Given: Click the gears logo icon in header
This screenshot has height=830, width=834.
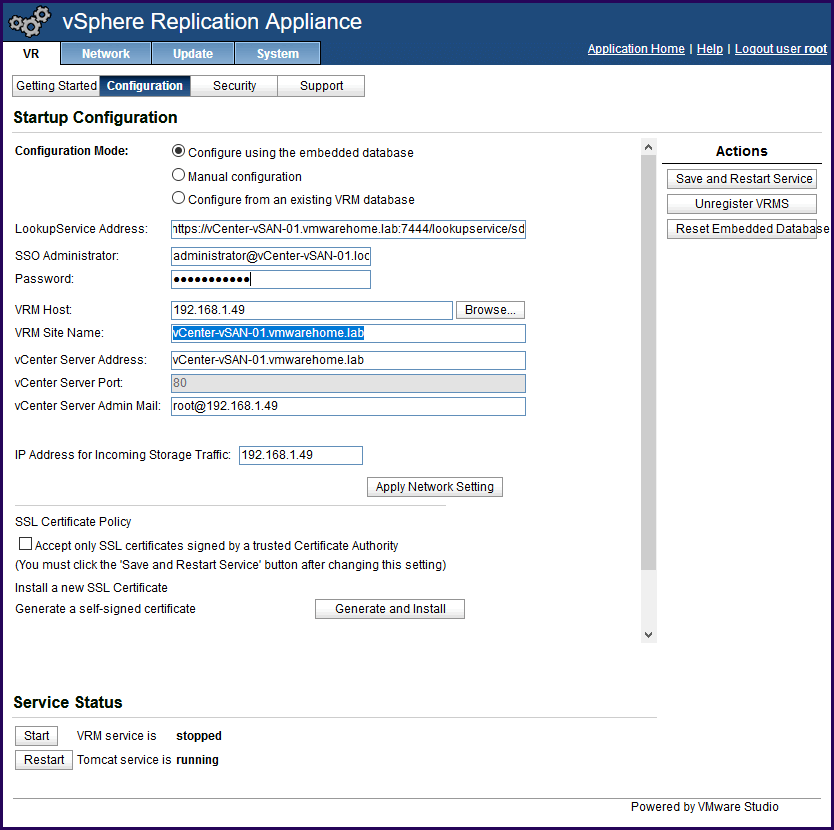Looking at the screenshot, I should 30,21.
